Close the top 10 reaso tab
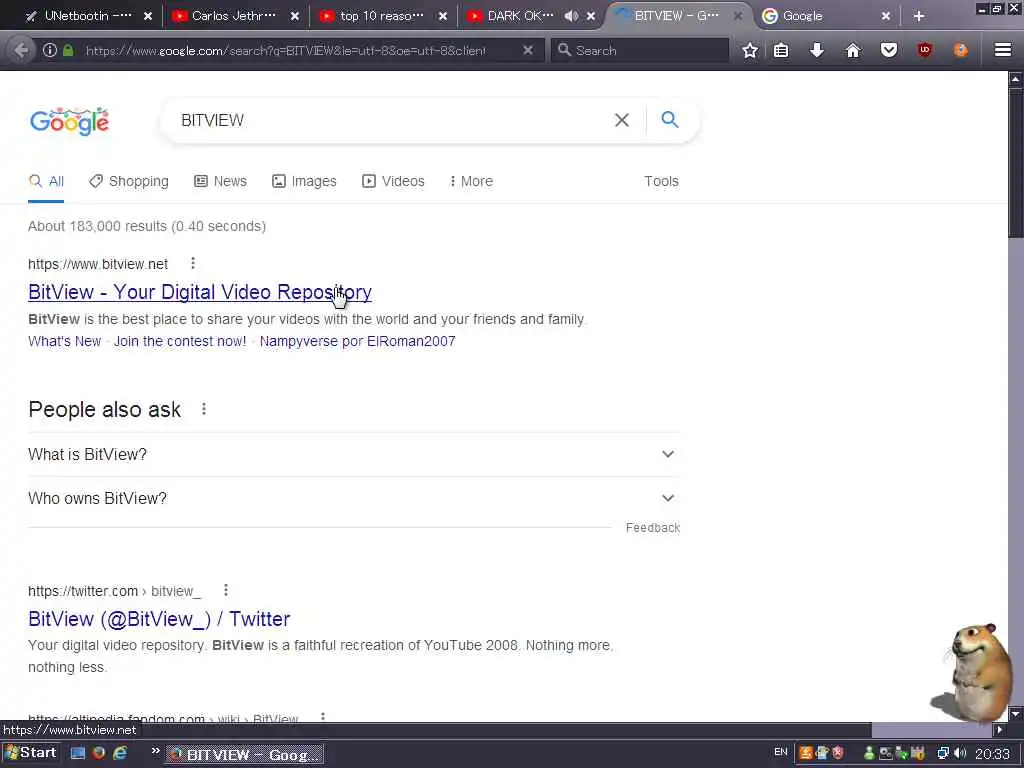The image size is (1024, 768). pos(443,16)
